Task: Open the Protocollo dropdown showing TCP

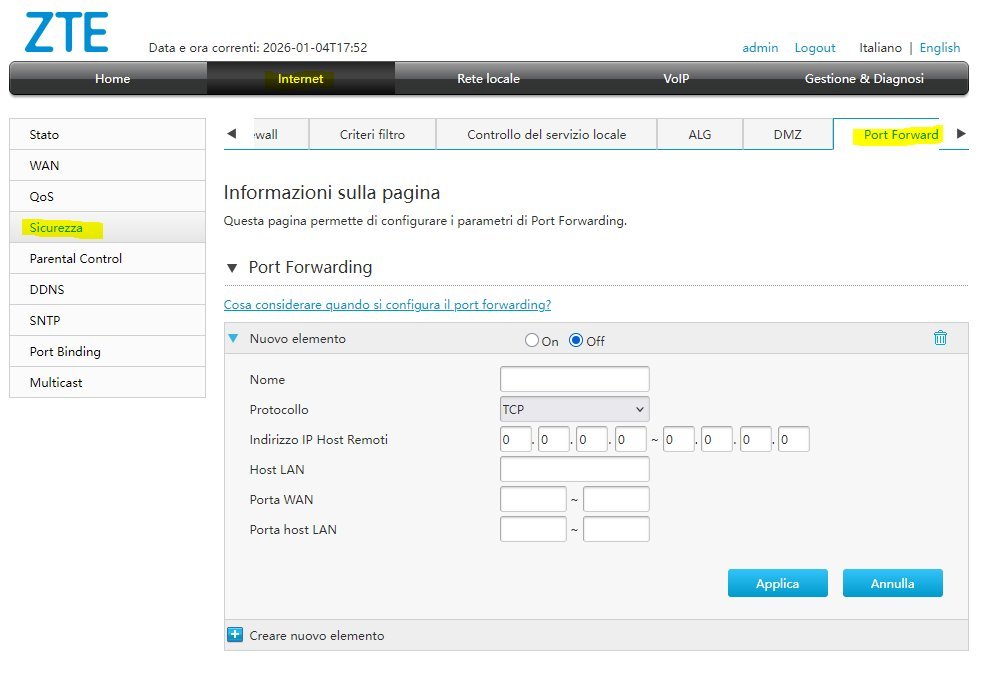Action: pyautogui.click(x=573, y=408)
